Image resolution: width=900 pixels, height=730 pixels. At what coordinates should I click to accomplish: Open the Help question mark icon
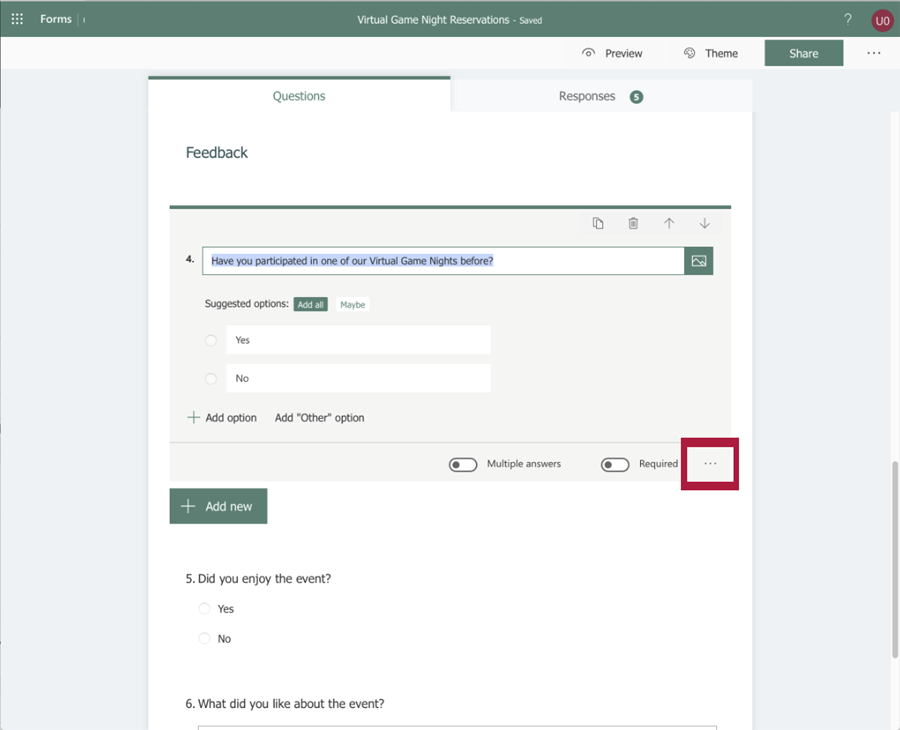pyautogui.click(x=847, y=19)
